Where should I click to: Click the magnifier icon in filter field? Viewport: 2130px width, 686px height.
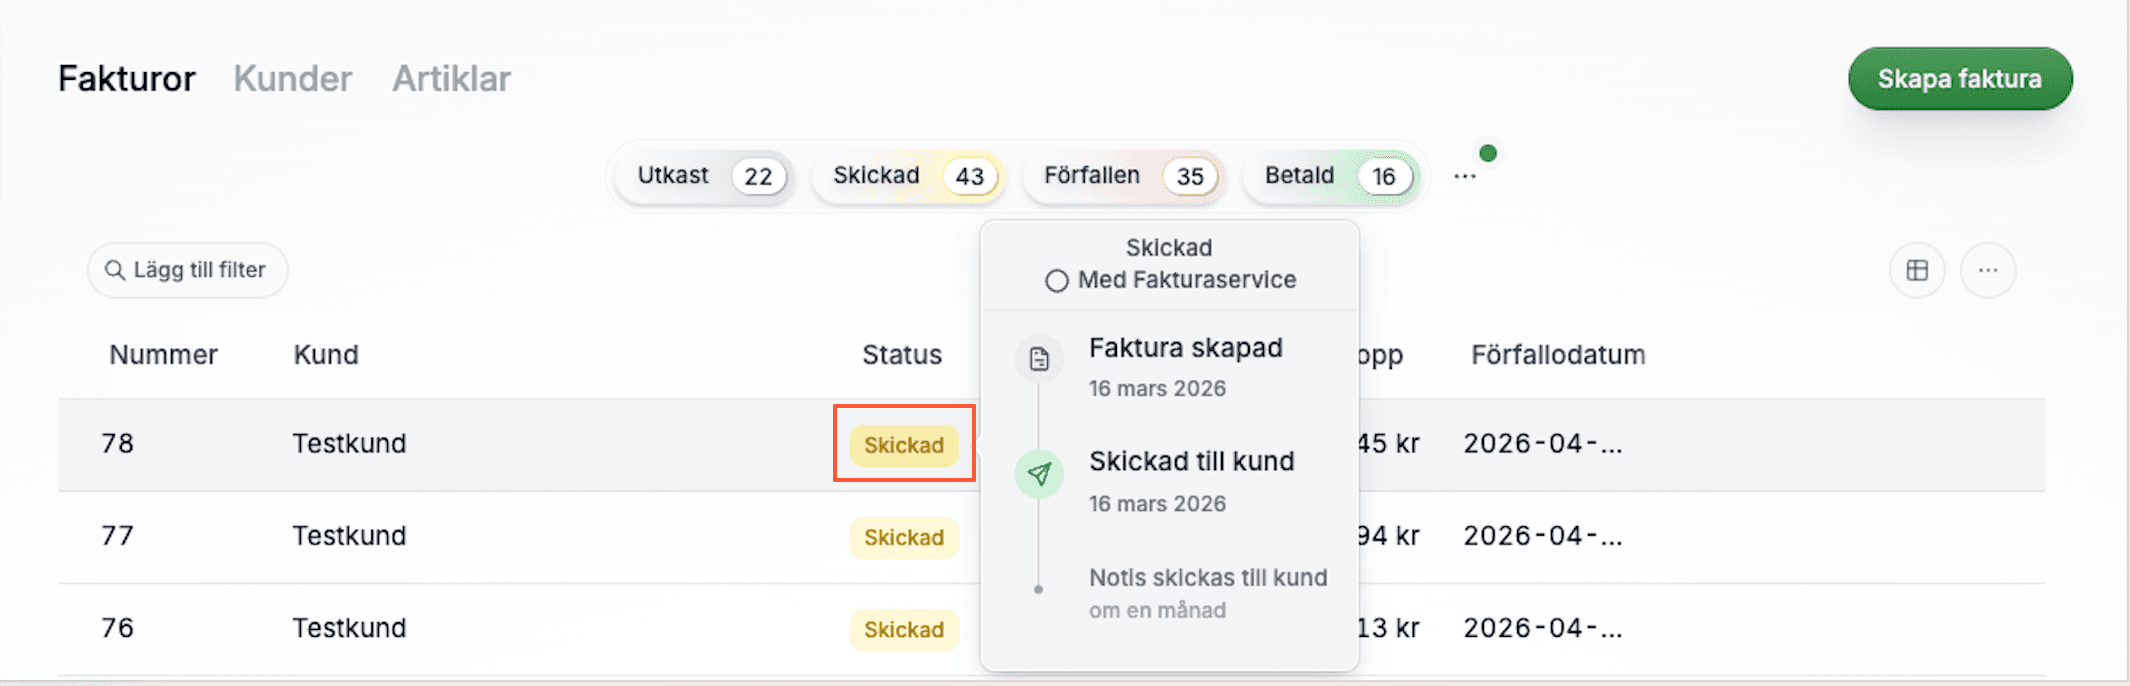coord(115,270)
